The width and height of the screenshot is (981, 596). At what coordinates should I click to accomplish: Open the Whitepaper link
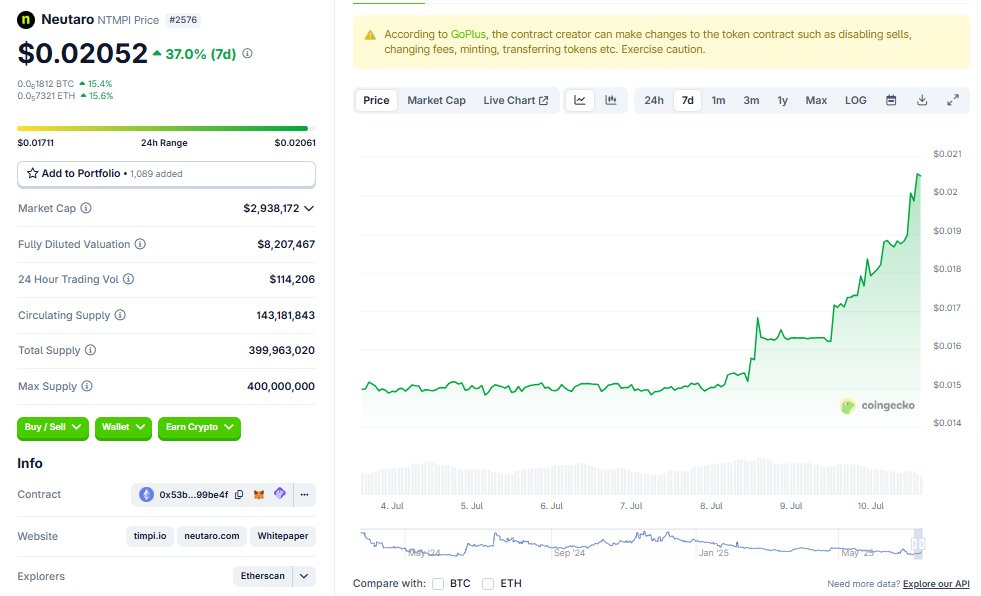283,536
